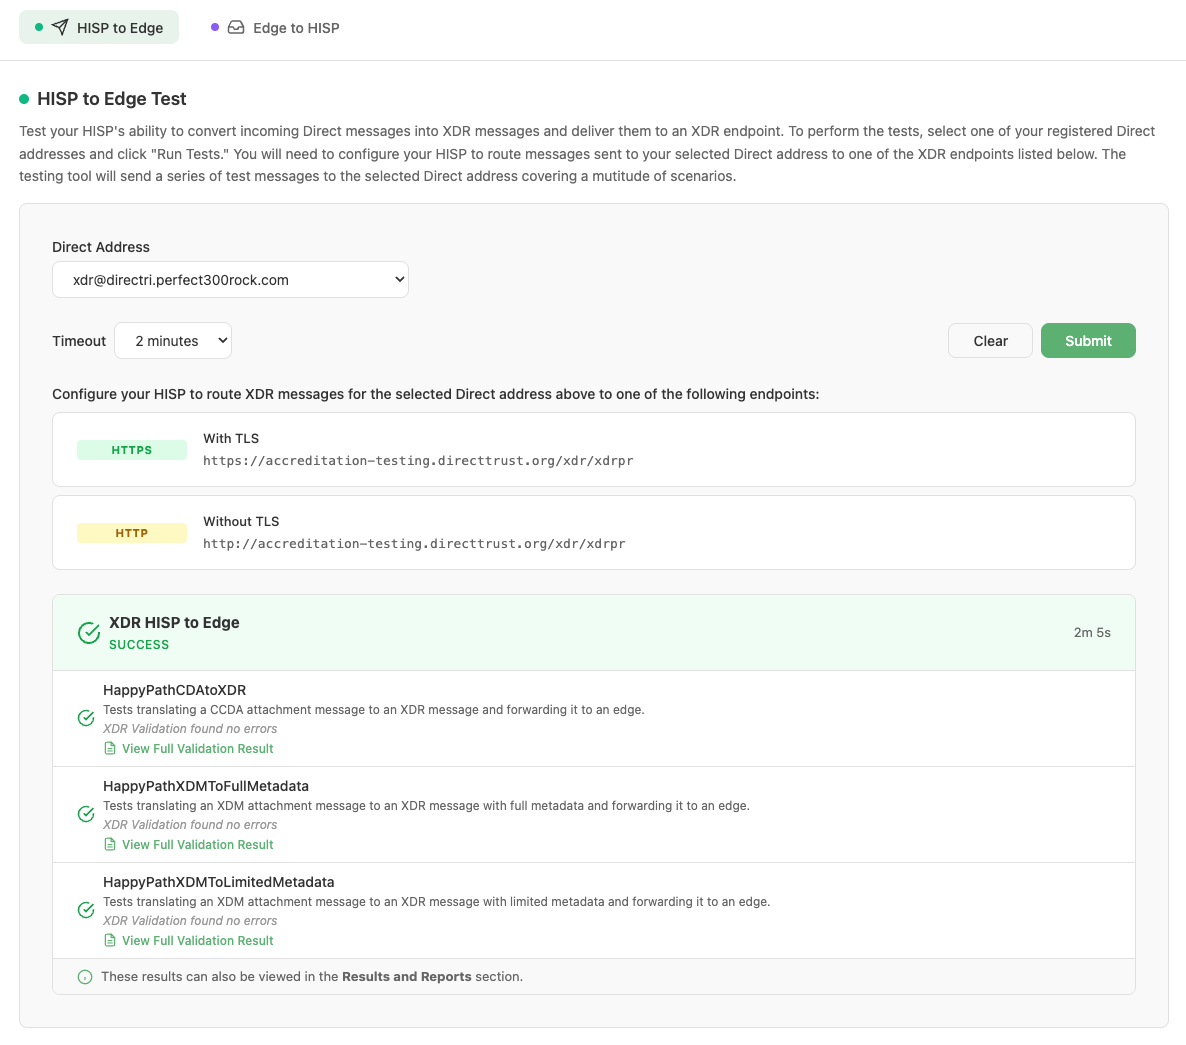1186x1045 pixels.
Task: Click the Direct Address label
Action: (x=101, y=247)
